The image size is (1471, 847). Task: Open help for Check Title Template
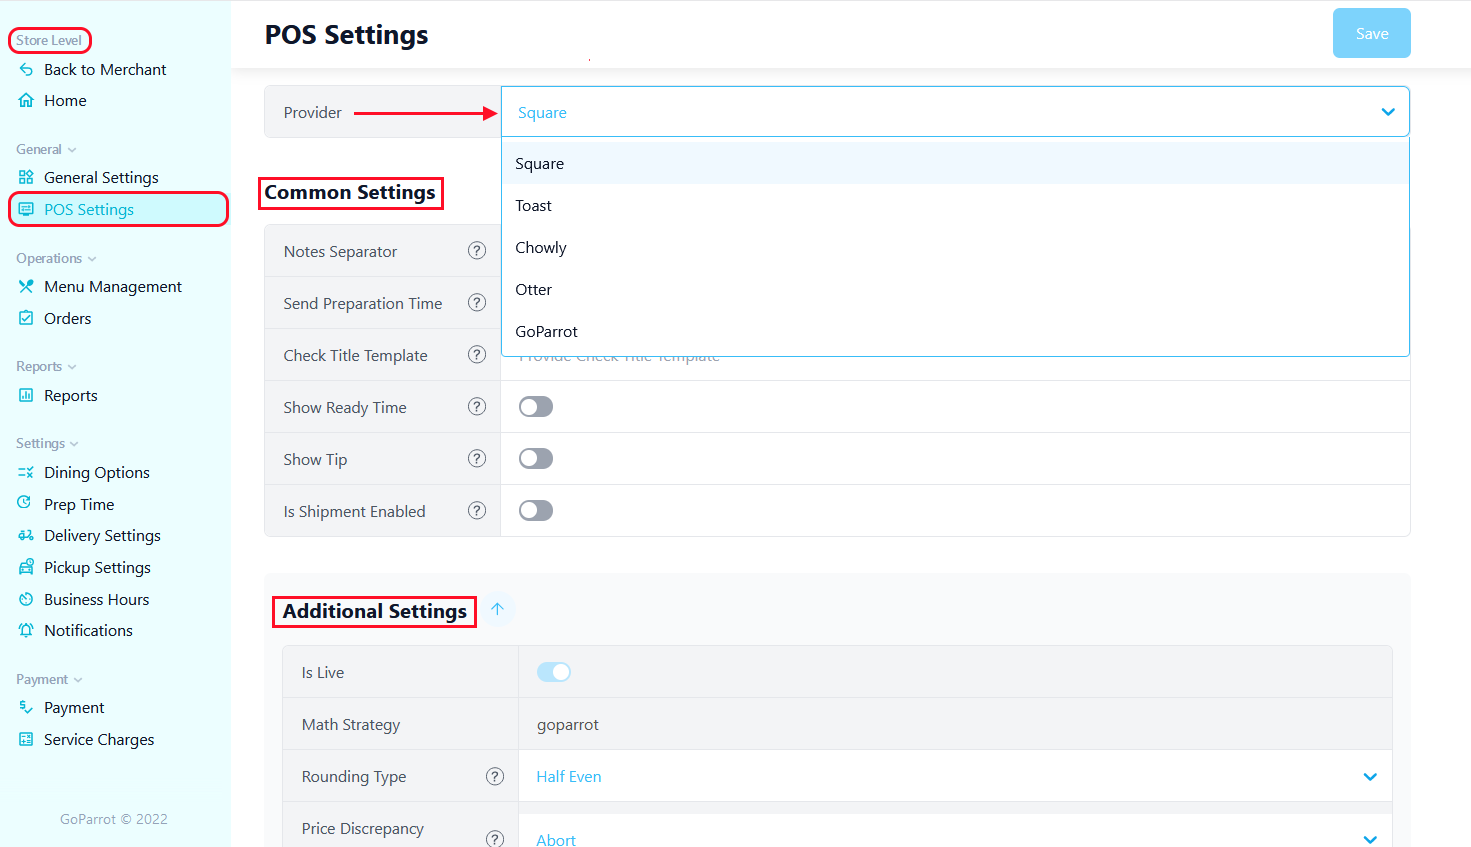pos(477,355)
